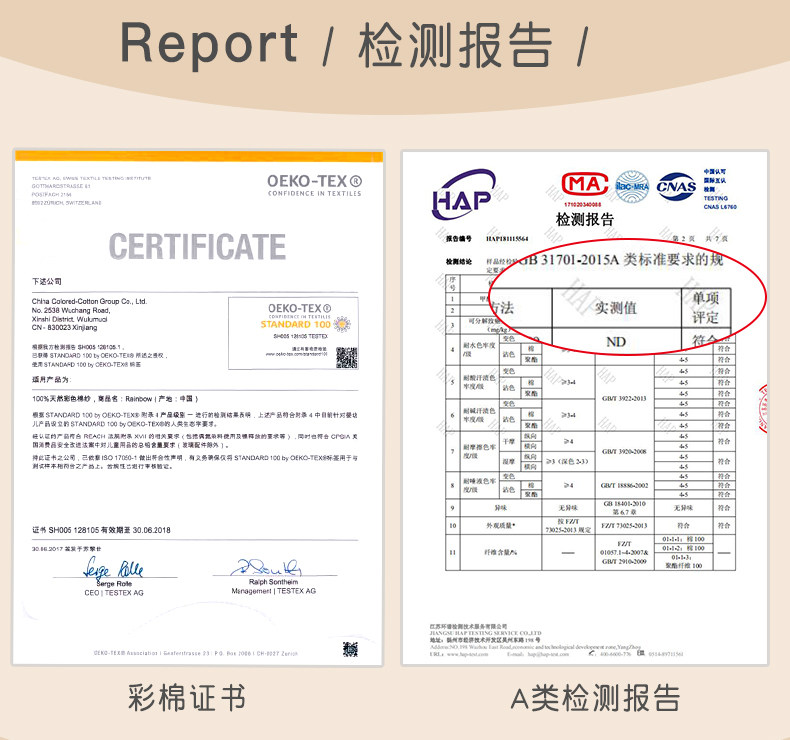Click the 'Report / 检测报告 /' heading
Viewport: 790px width, 740px height.
(354, 44)
